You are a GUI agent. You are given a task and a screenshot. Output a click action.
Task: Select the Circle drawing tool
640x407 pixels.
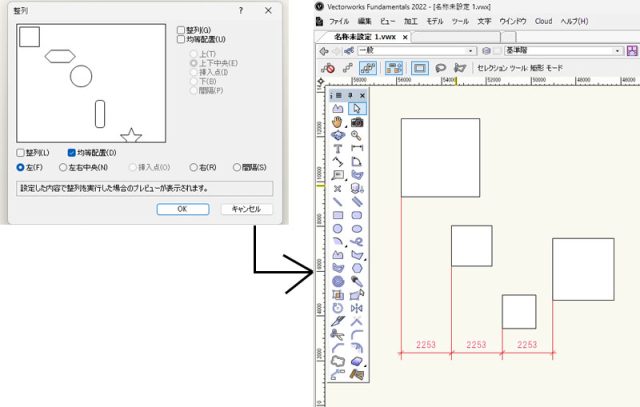coord(338,228)
